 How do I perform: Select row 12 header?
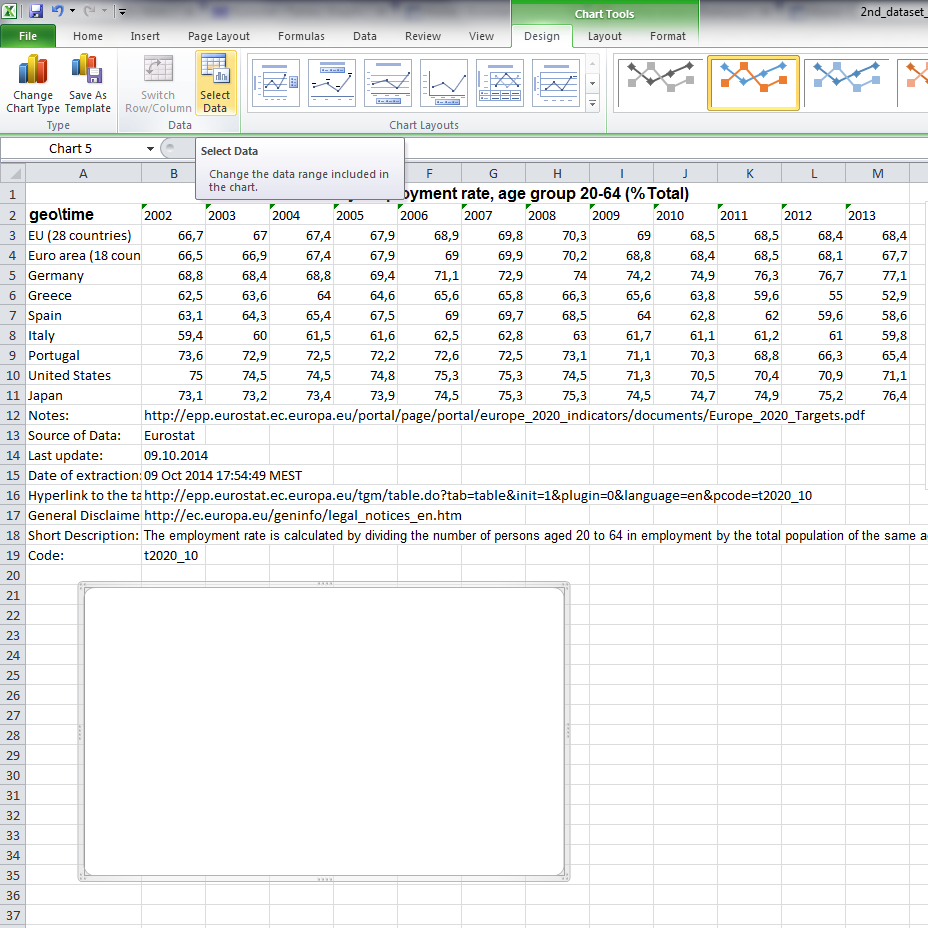coord(12,415)
